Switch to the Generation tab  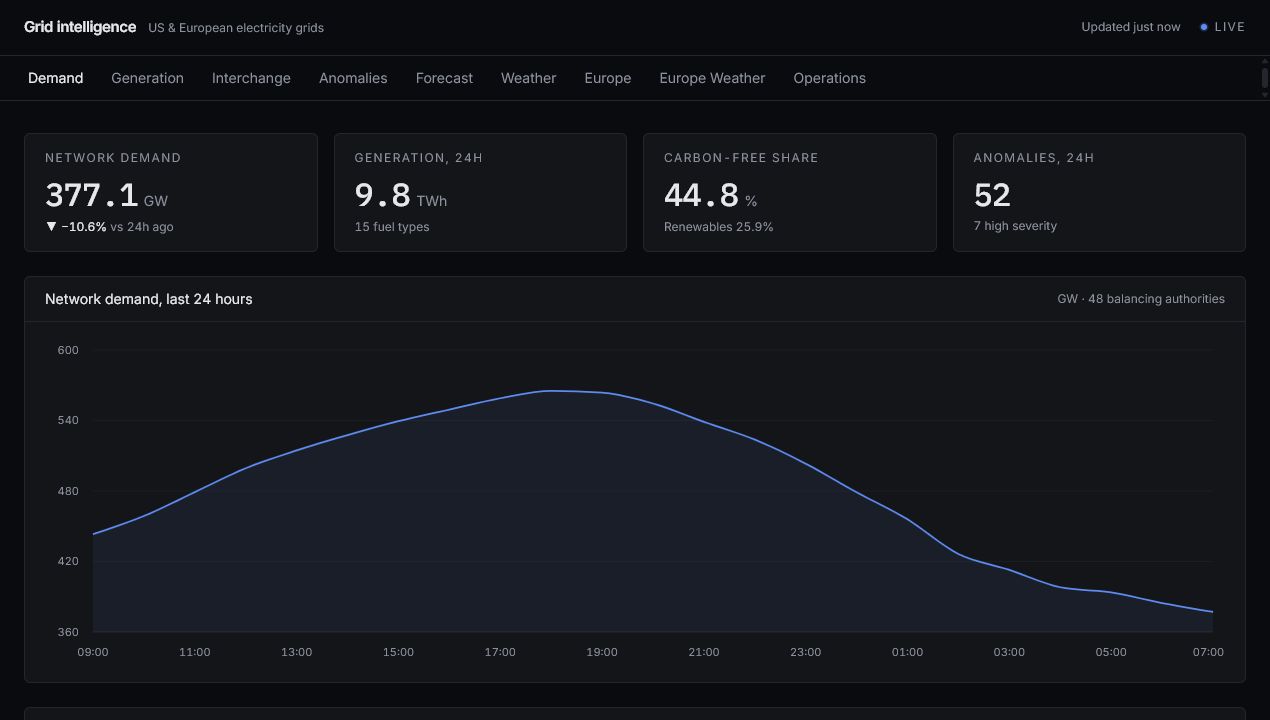[x=147, y=78]
